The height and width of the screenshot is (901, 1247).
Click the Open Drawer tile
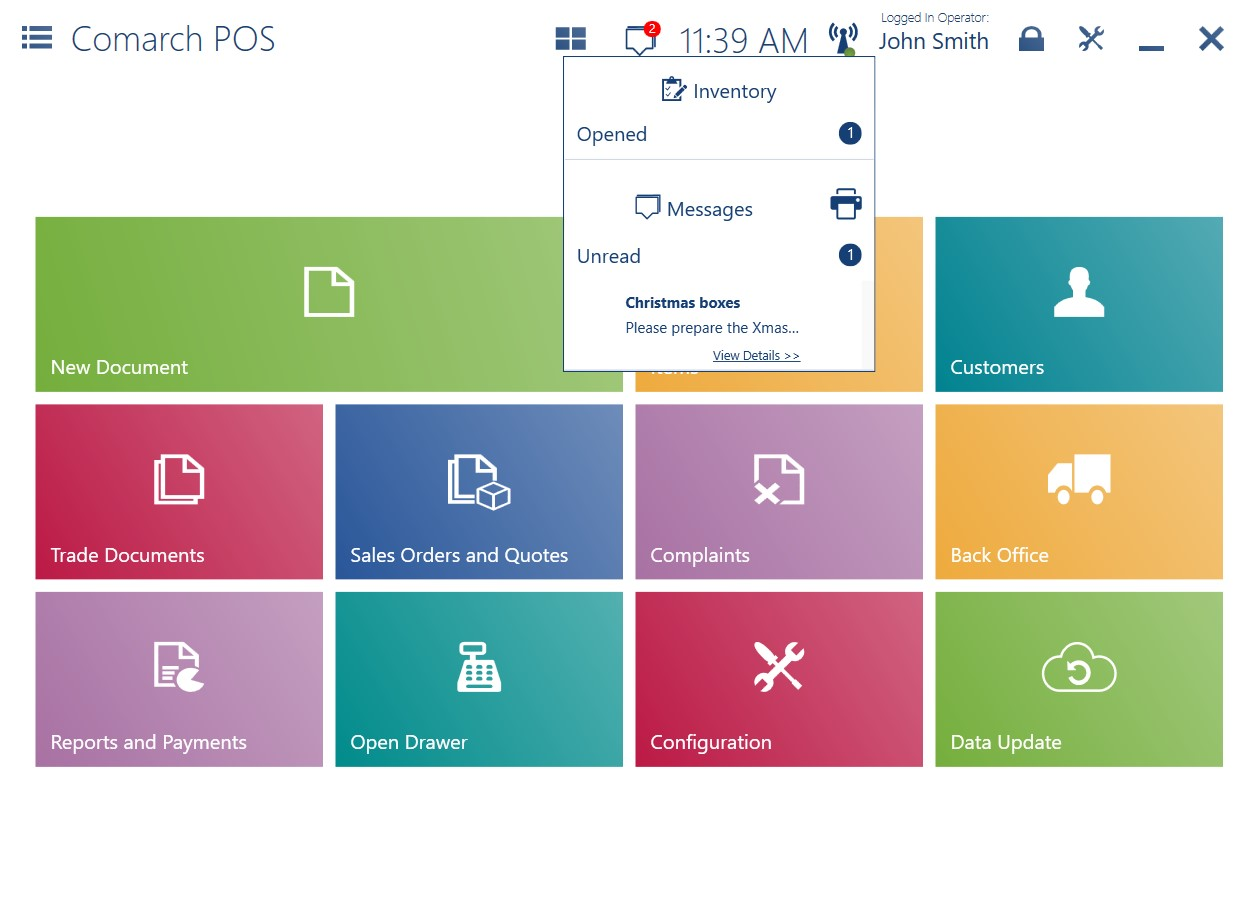click(479, 679)
